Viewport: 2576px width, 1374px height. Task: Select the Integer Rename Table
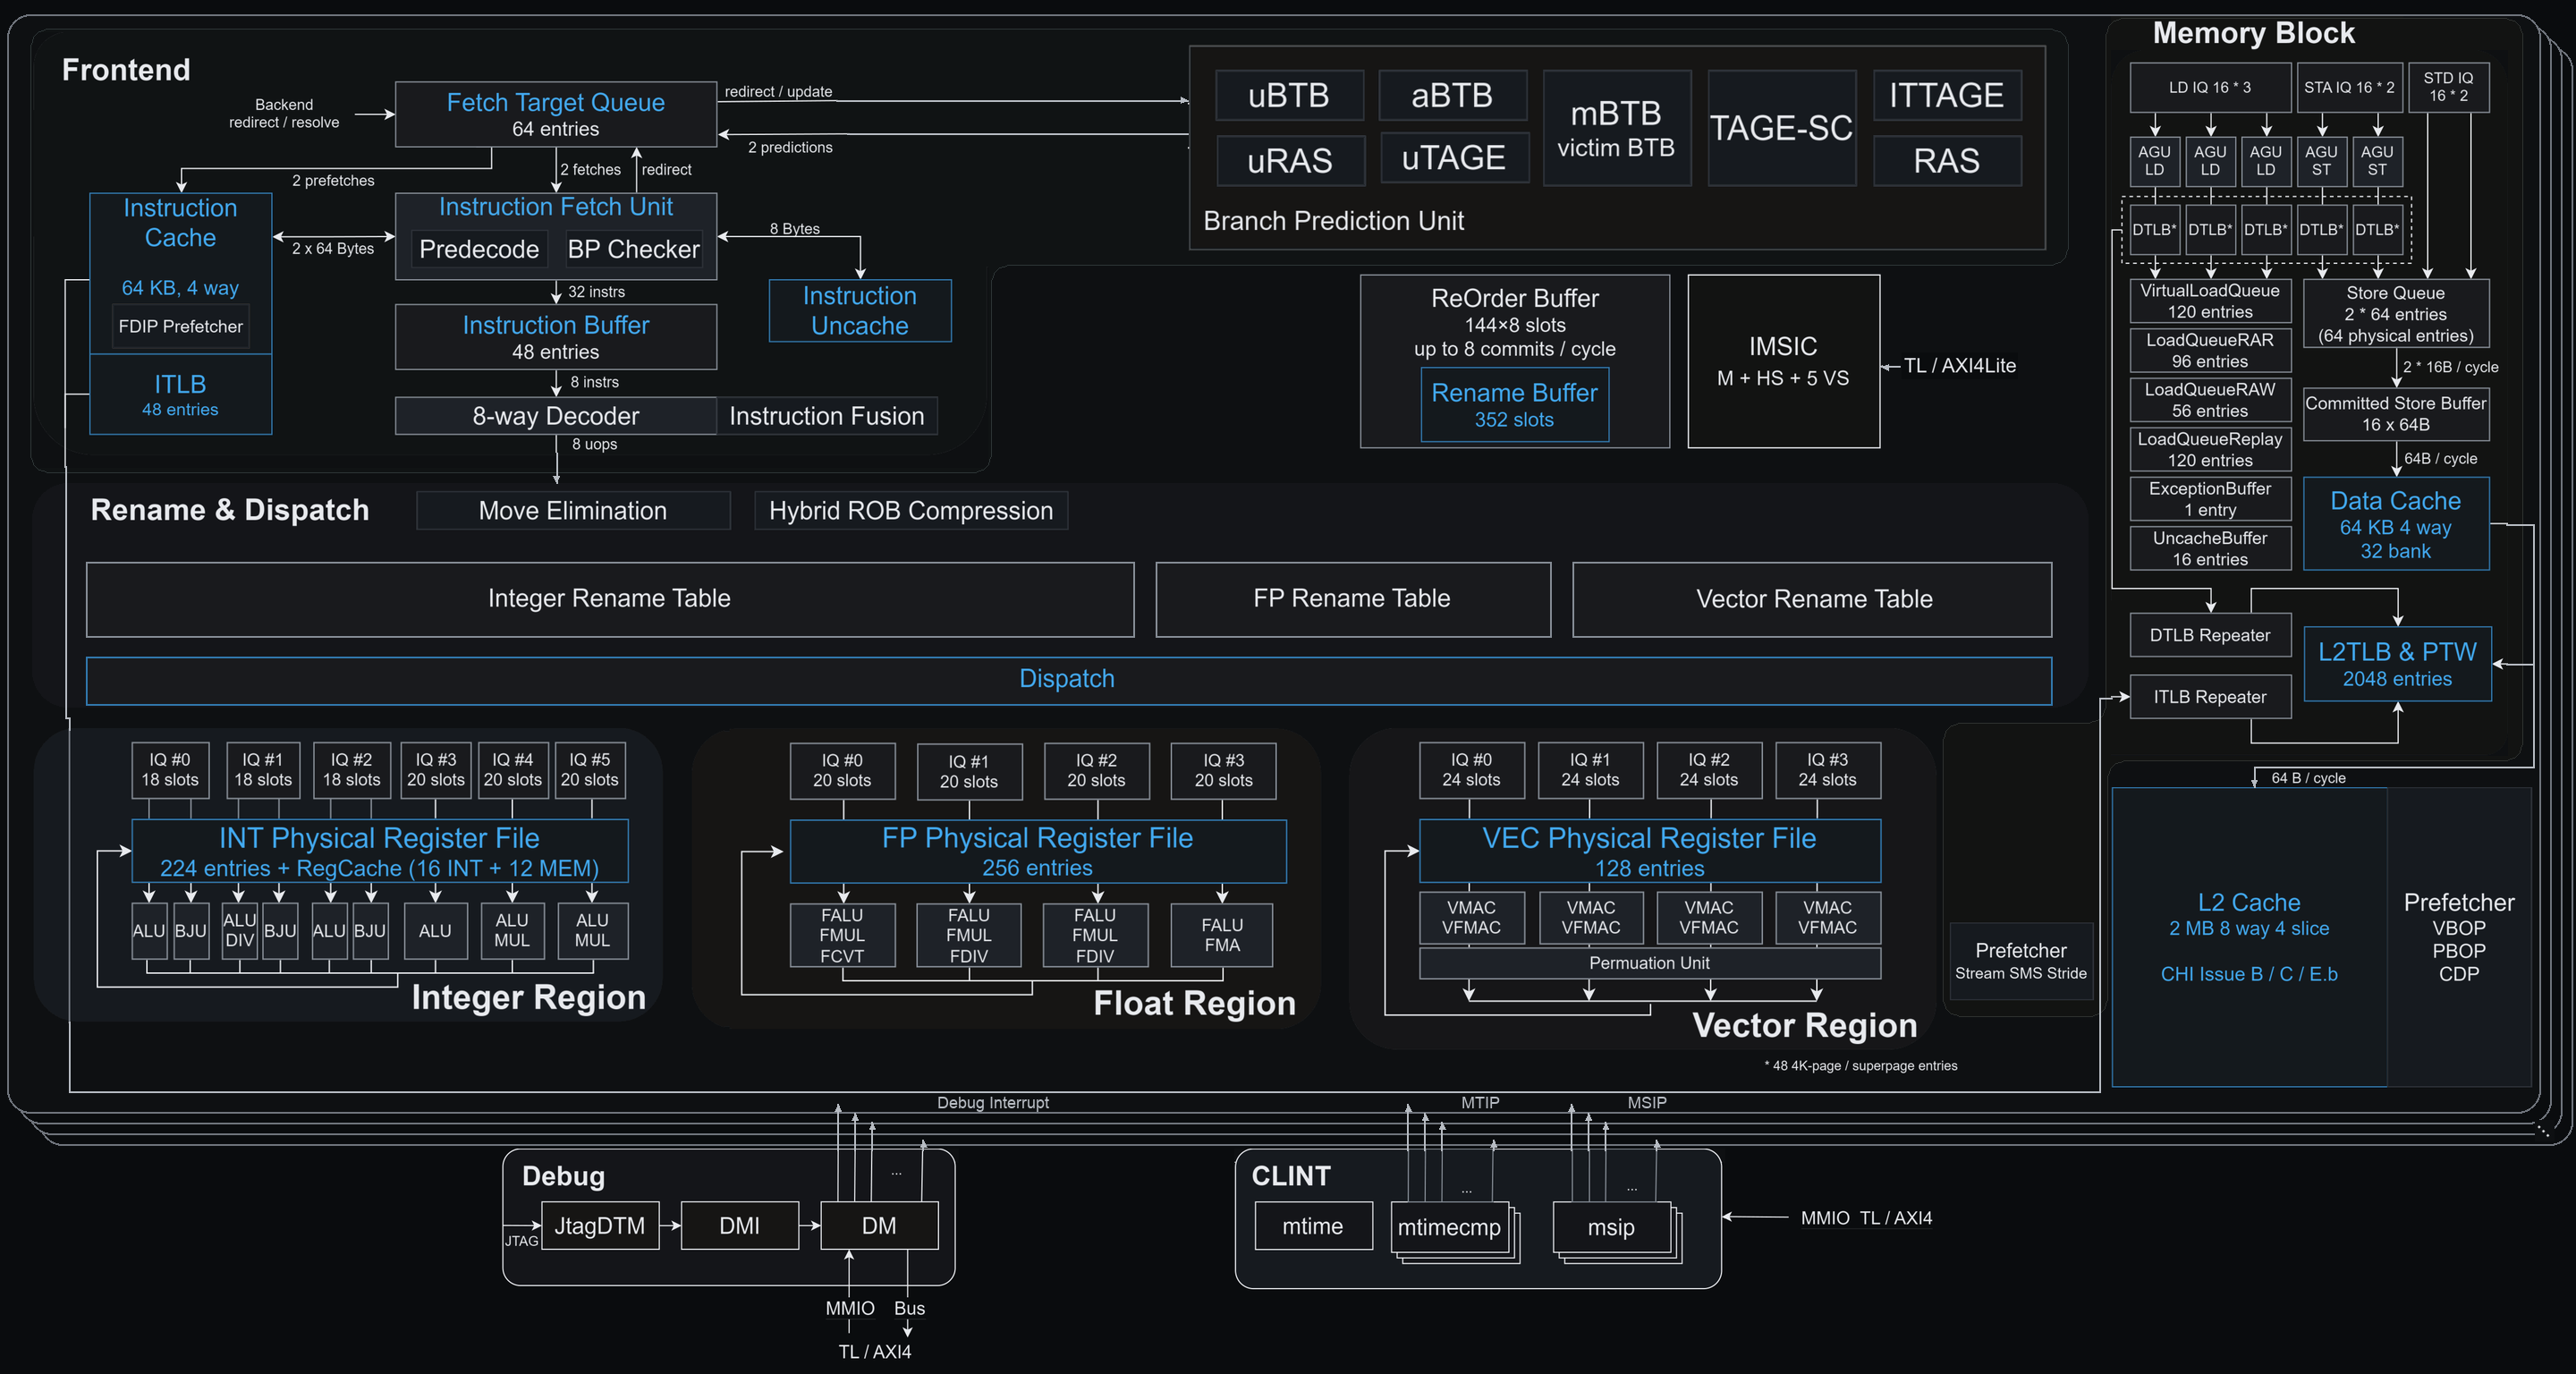click(610, 599)
